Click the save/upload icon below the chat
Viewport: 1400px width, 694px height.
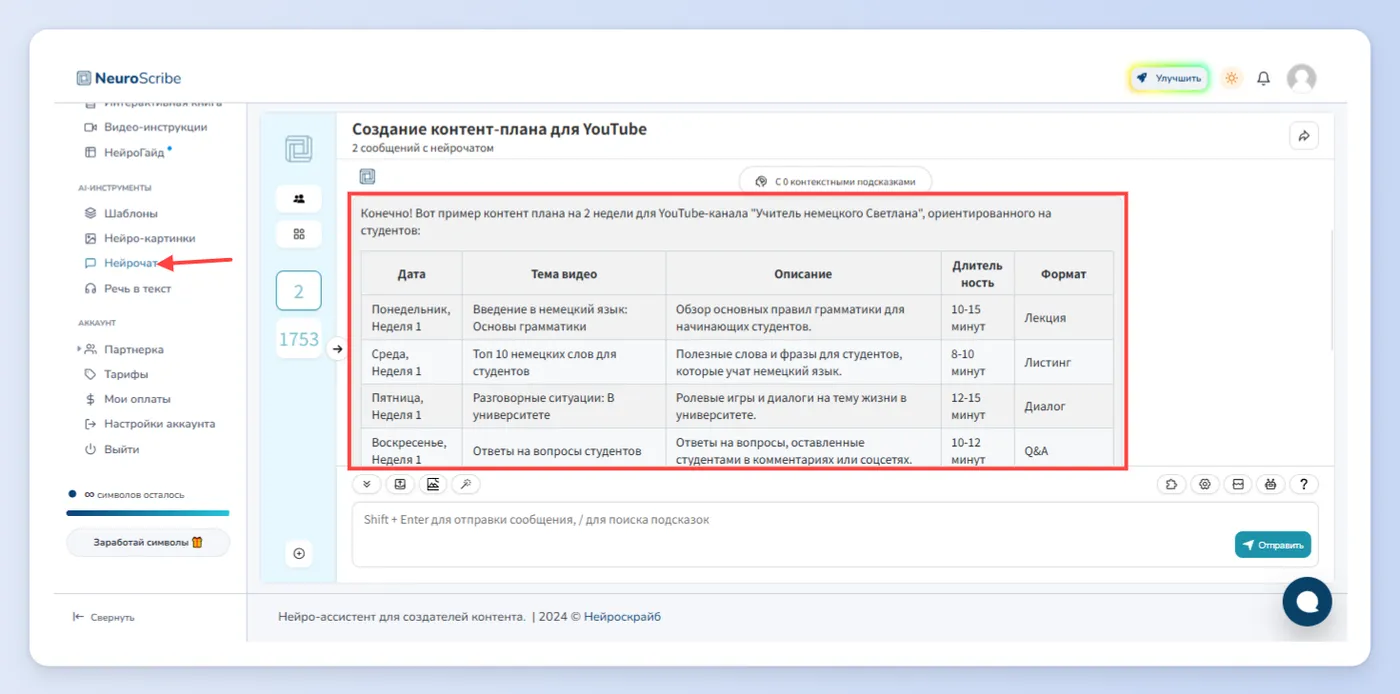coord(400,484)
